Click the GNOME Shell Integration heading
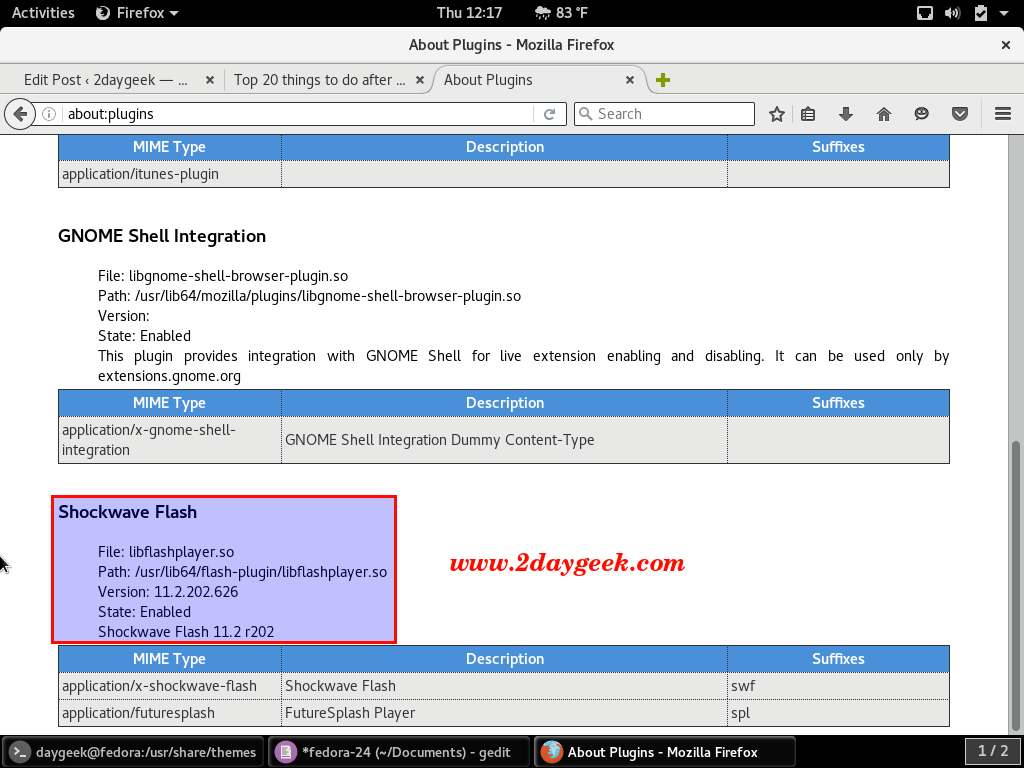The width and height of the screenshot is (1024, 768). (x=162, y=236)
